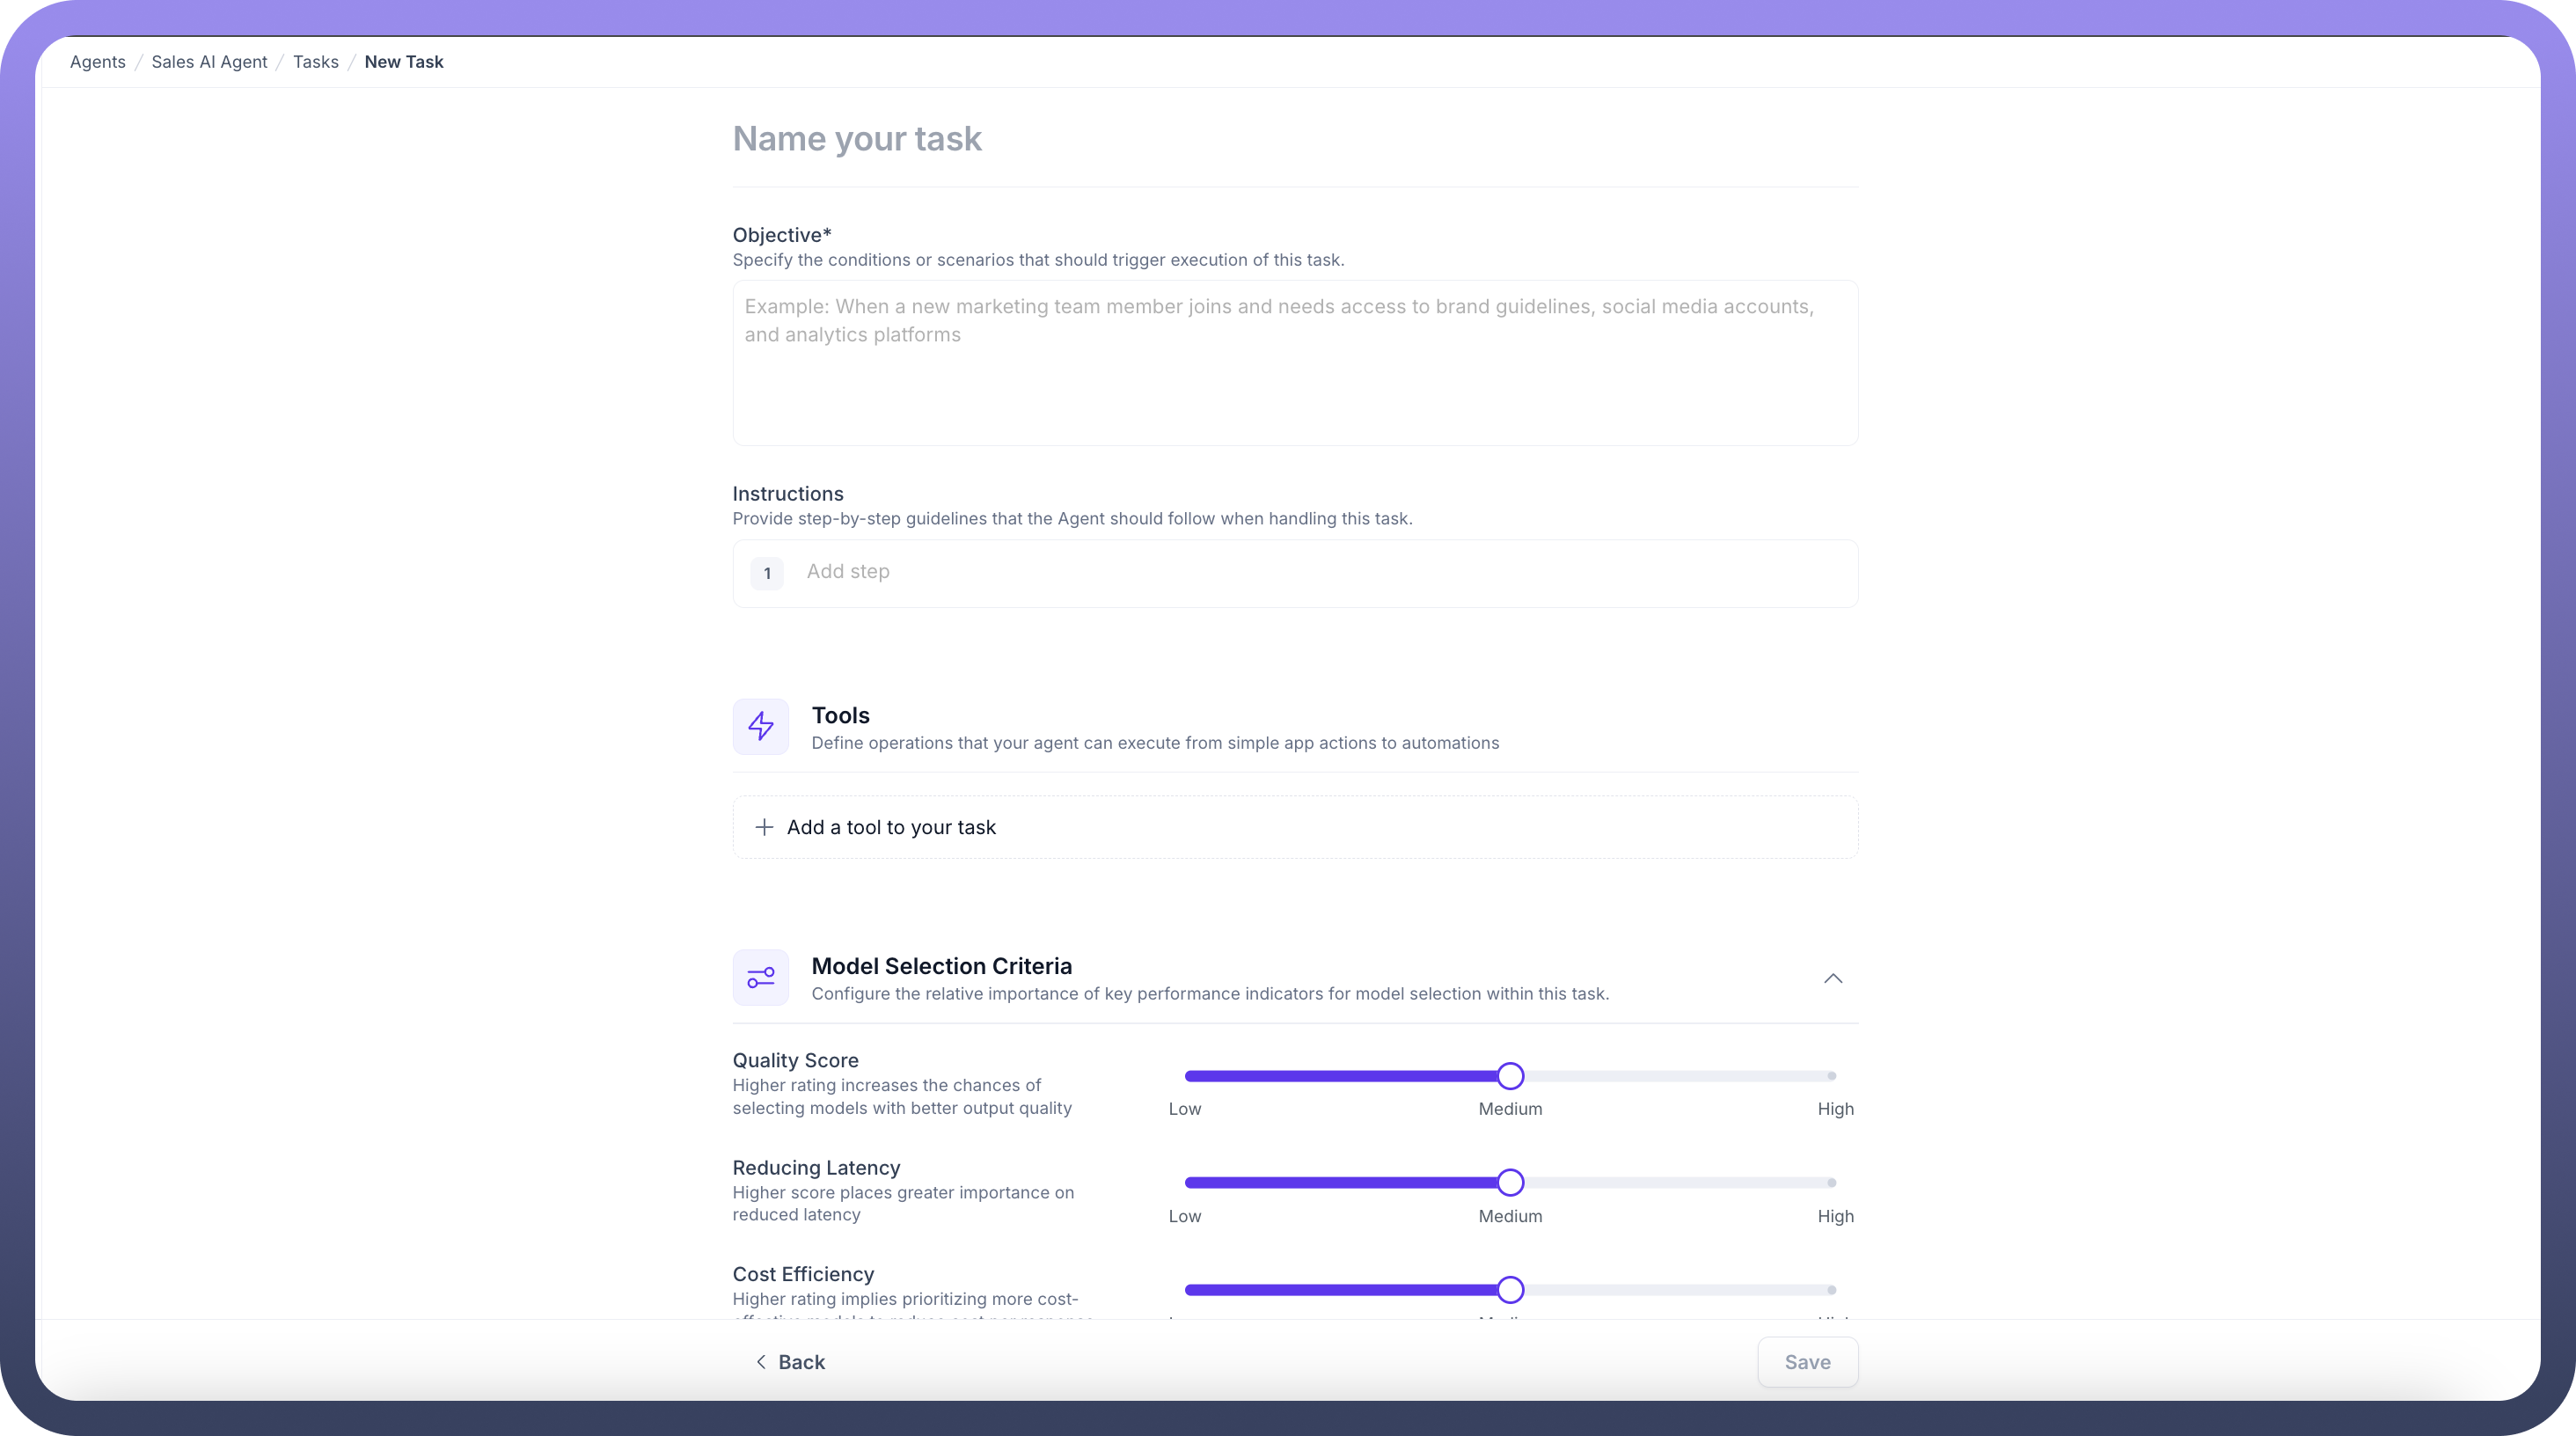Click the Cost Efficiency slider handle
Screen dimensions: 2576x1436
click(x=1510, y=1290)
